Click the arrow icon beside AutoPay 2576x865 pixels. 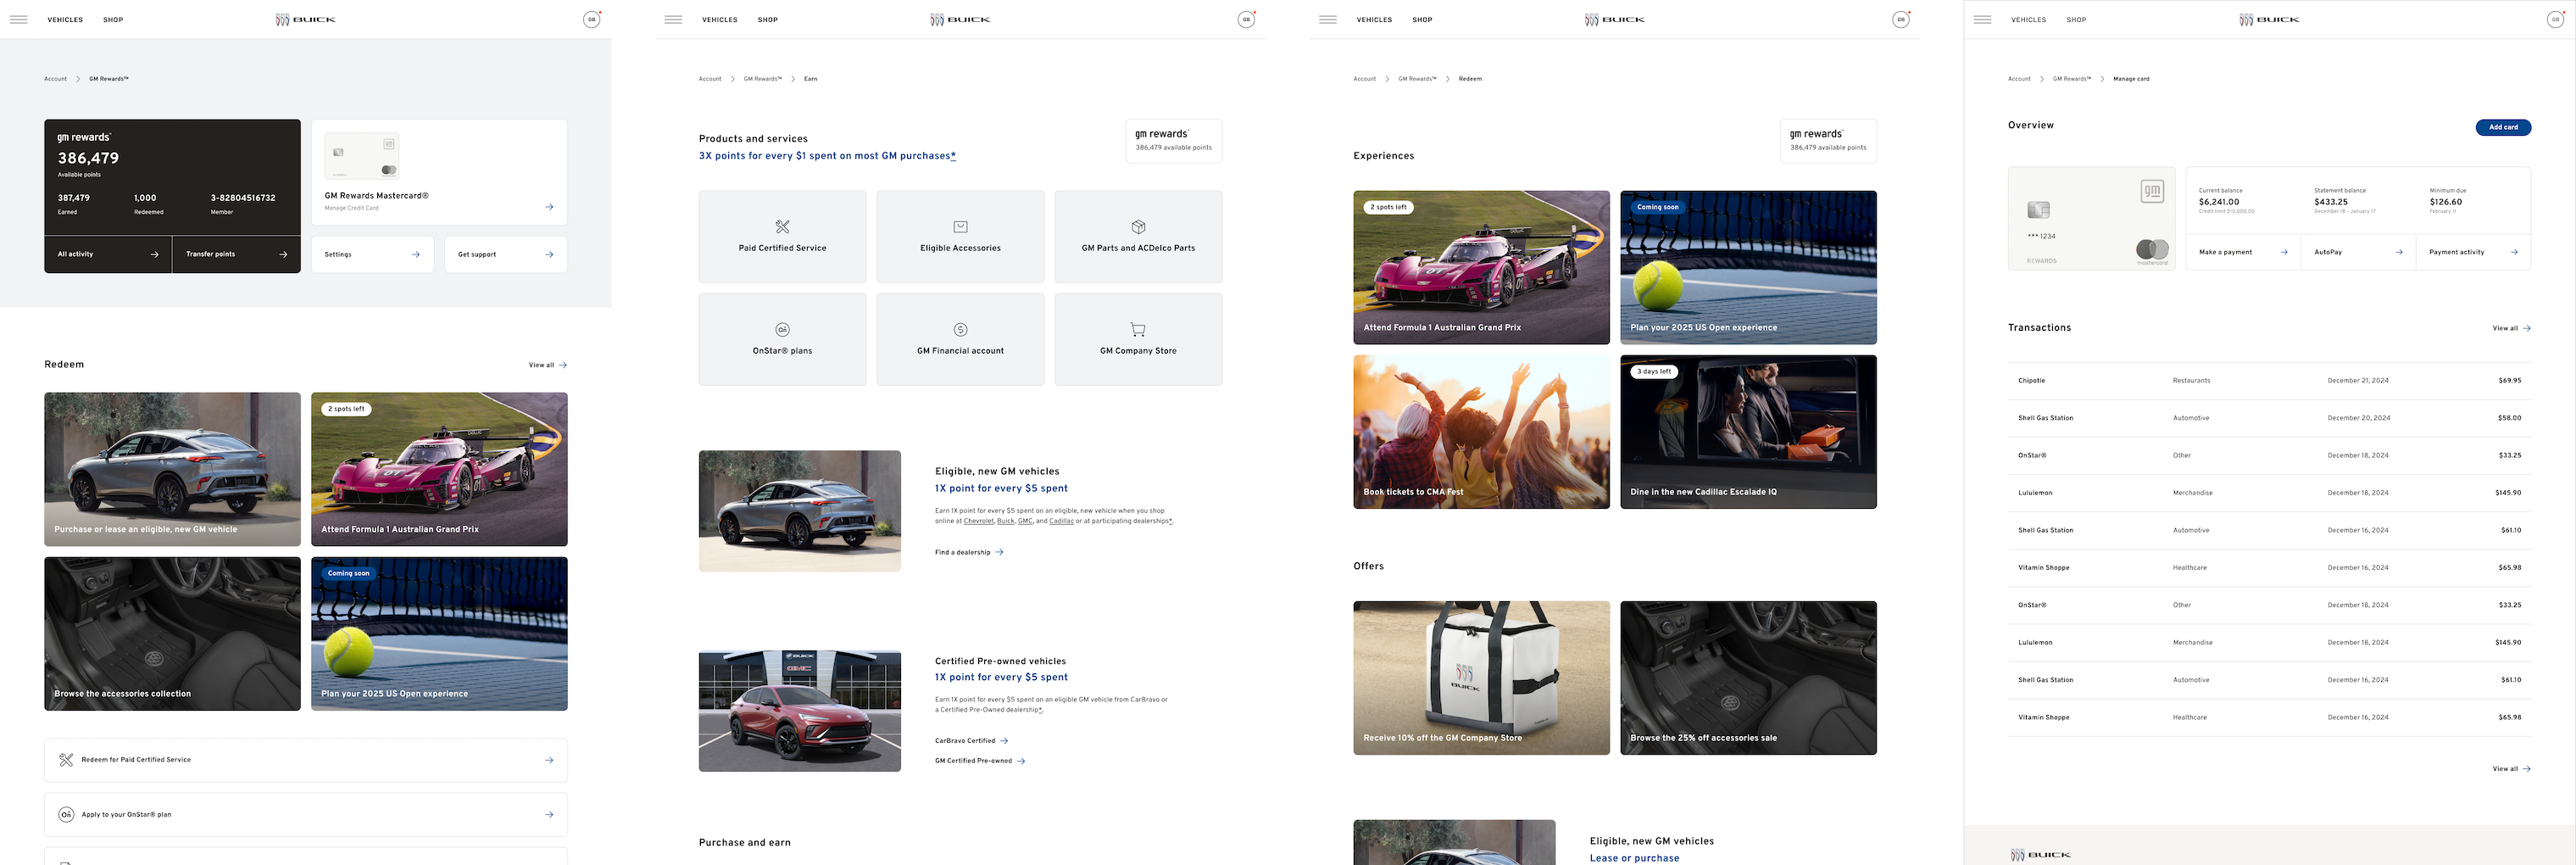point(2399,252)
